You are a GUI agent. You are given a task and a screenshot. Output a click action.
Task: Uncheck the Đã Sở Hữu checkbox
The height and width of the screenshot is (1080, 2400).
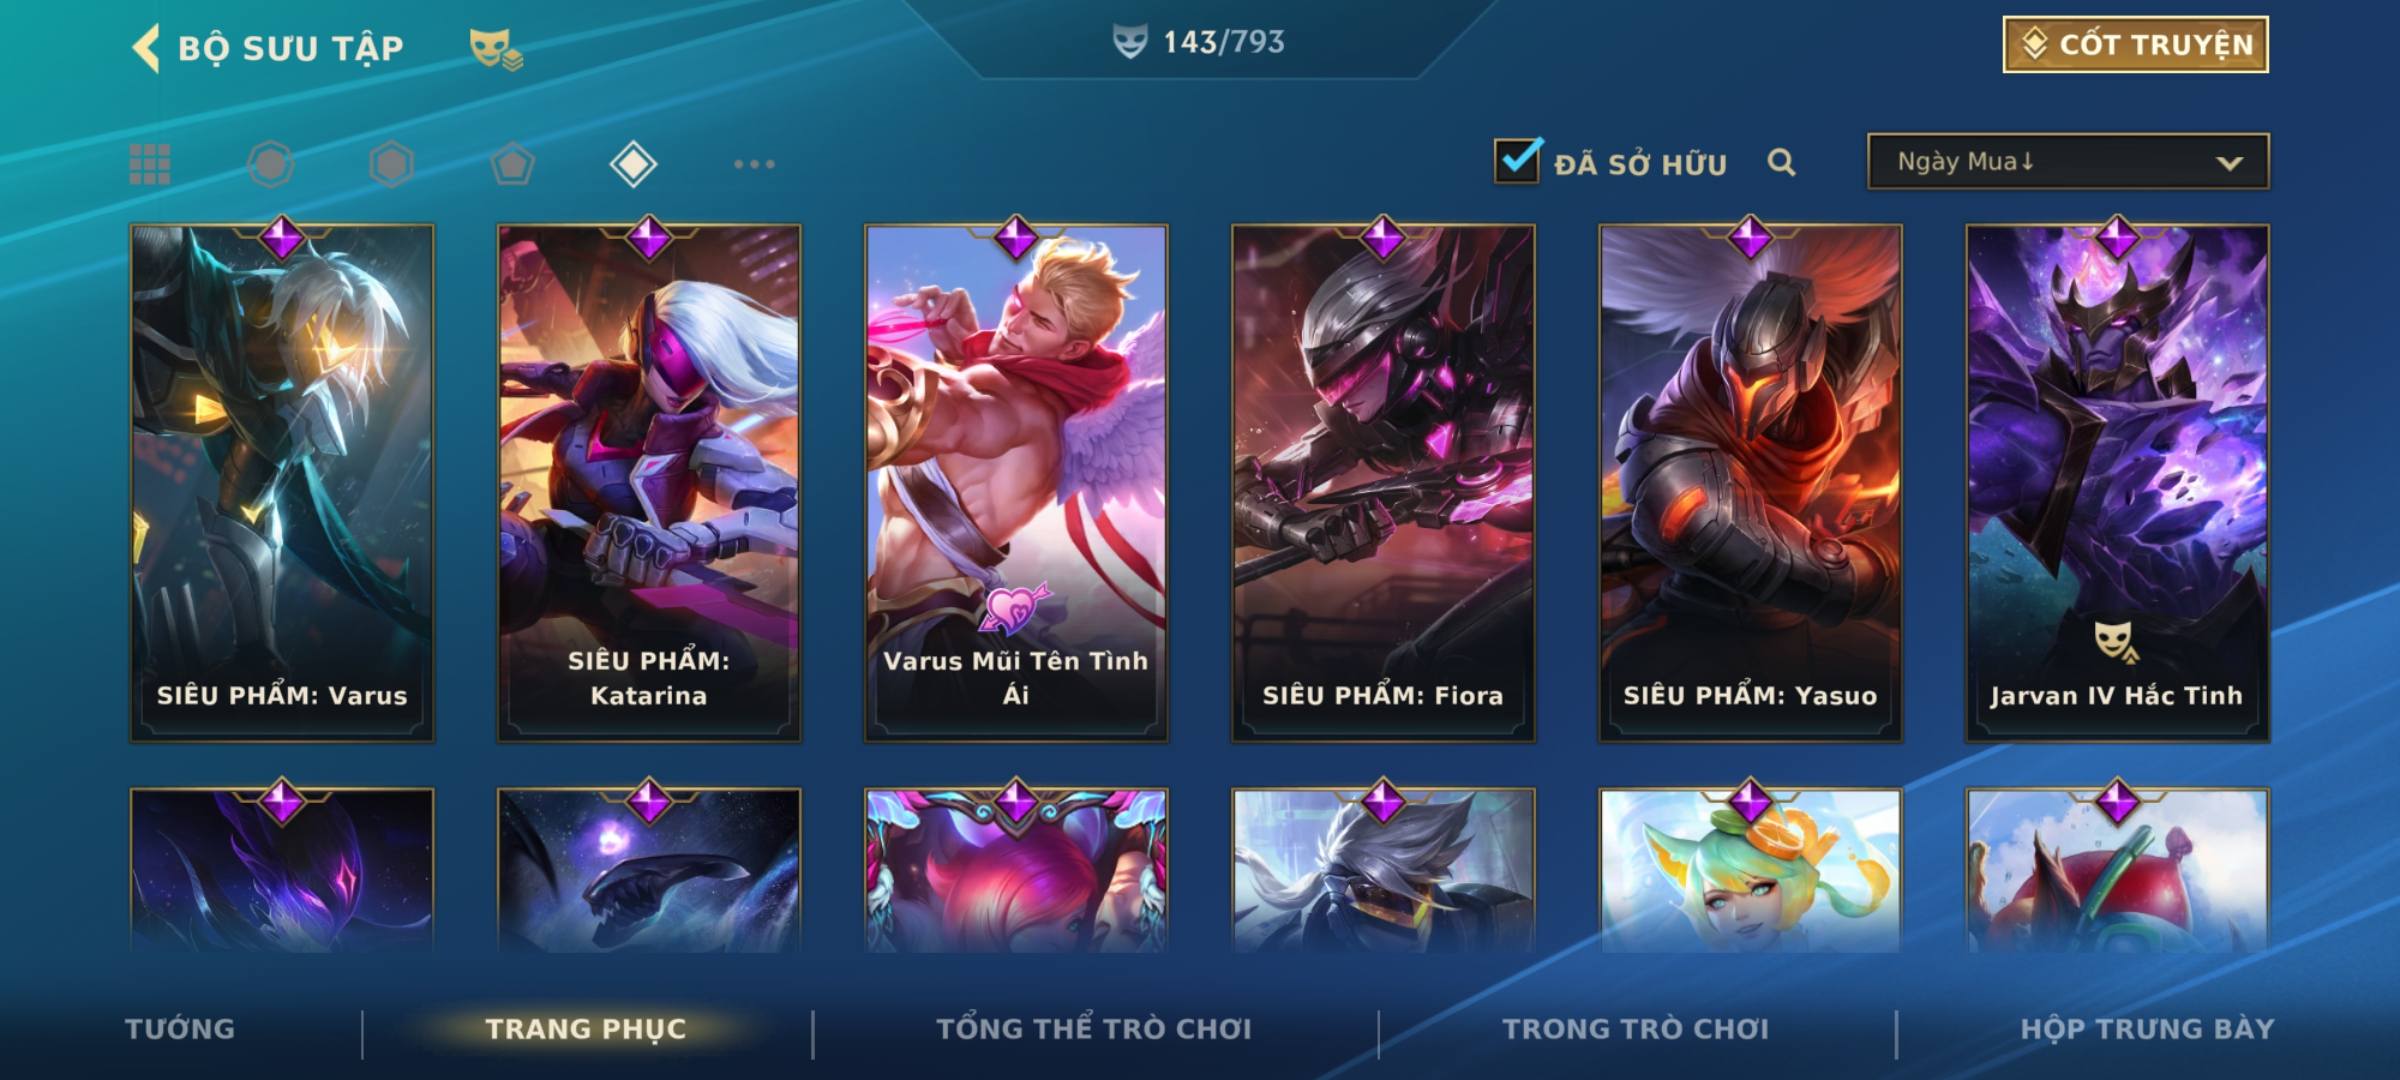coord(1517,160)
